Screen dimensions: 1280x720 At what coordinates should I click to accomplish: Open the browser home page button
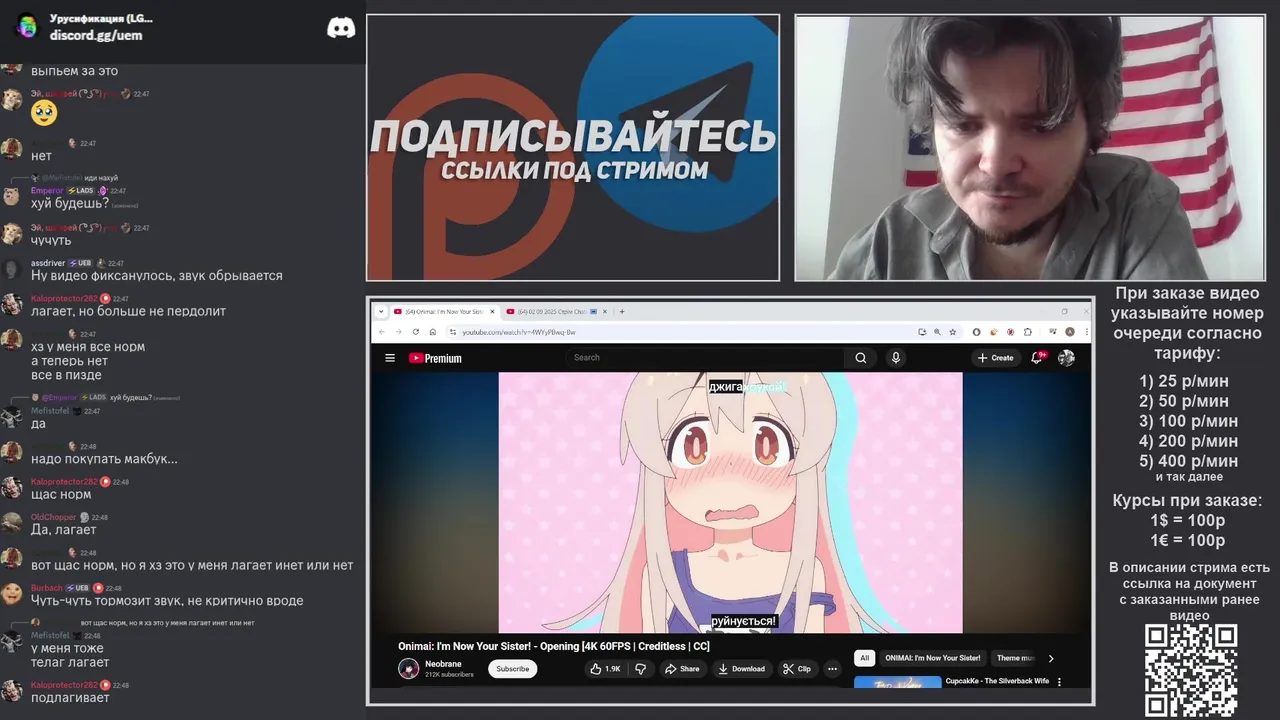click(x=432, y=332)
